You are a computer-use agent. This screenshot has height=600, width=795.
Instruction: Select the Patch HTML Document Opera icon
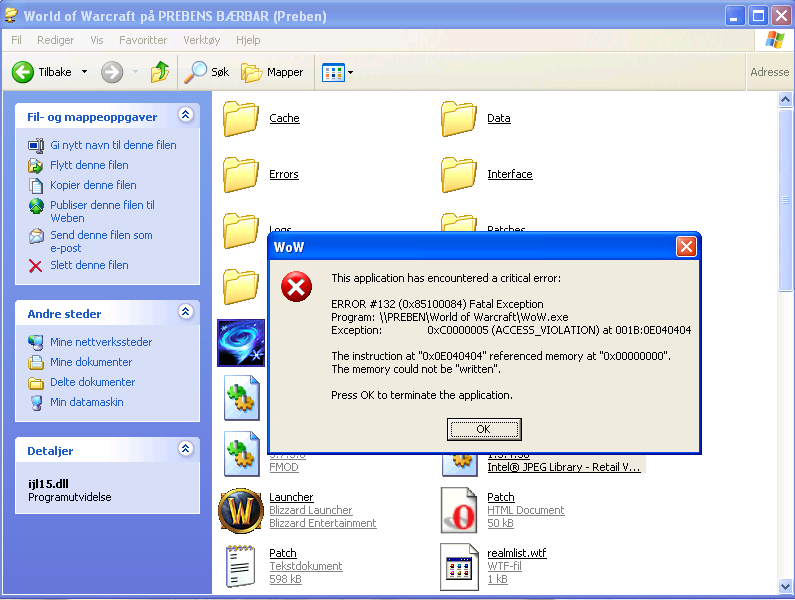click(x=459, y=510)
